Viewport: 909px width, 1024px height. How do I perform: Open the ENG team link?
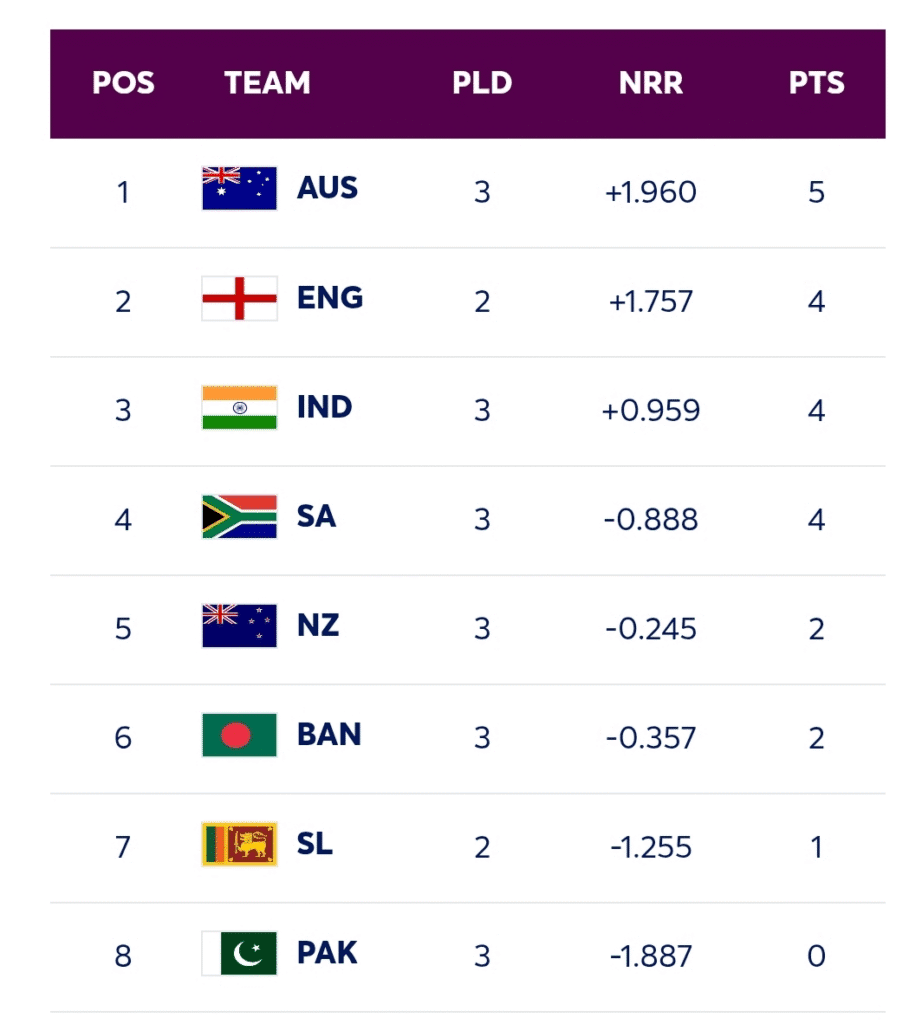329,298
